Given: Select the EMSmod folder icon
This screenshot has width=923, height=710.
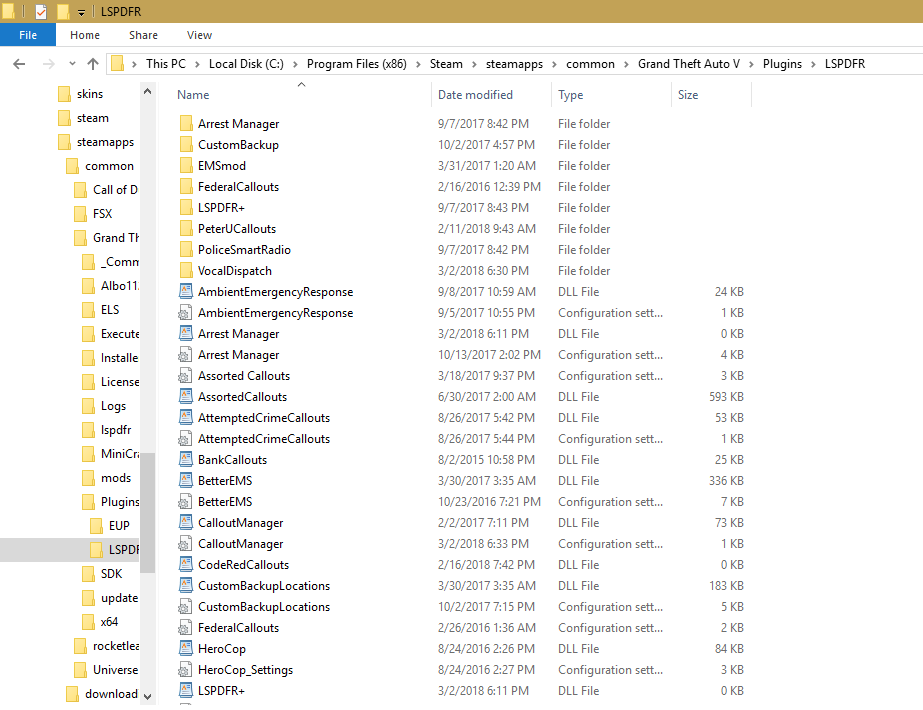Looking at the screenshot, I should pos(185,165).
